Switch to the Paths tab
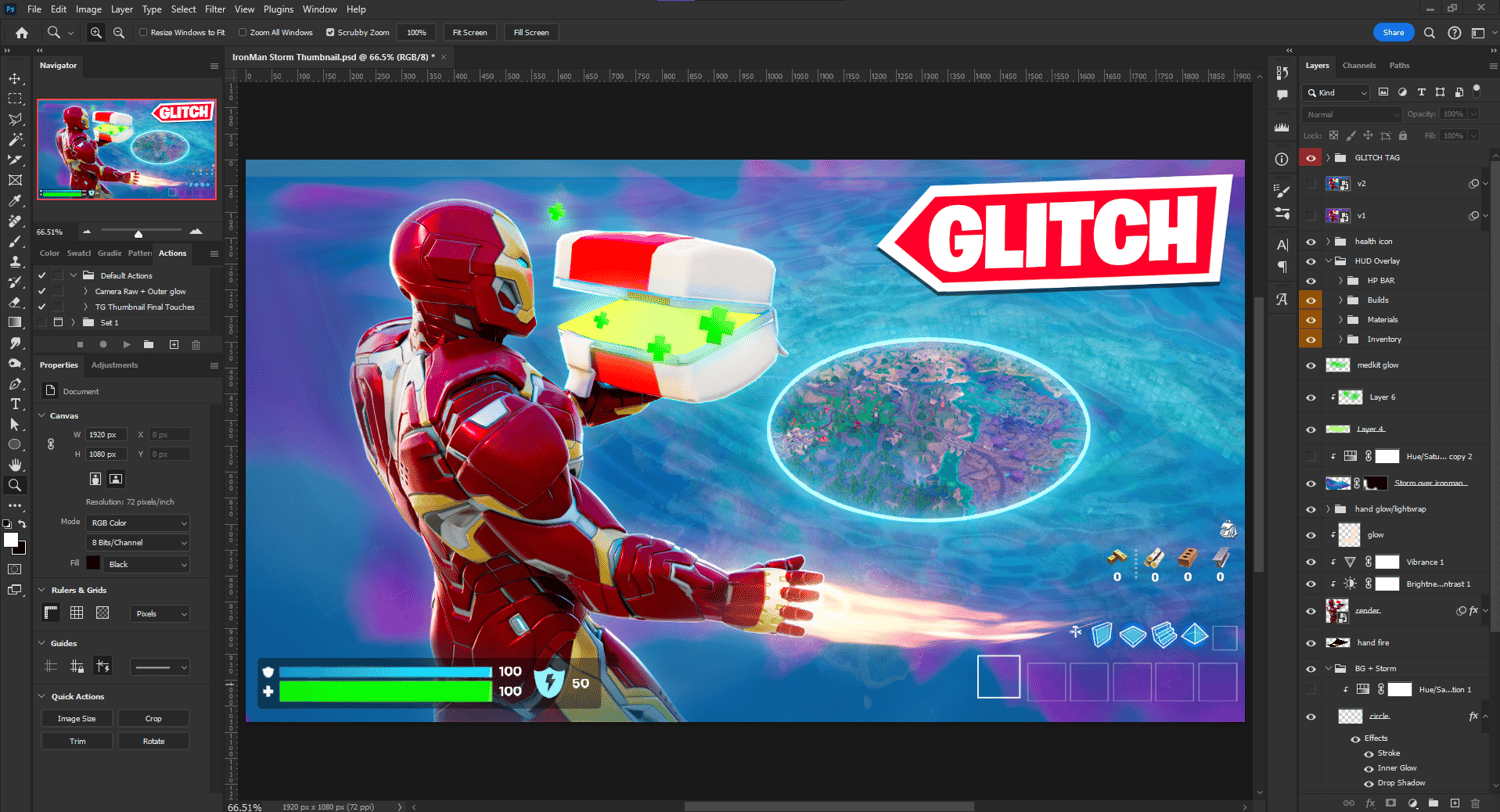 (1400, 65)
